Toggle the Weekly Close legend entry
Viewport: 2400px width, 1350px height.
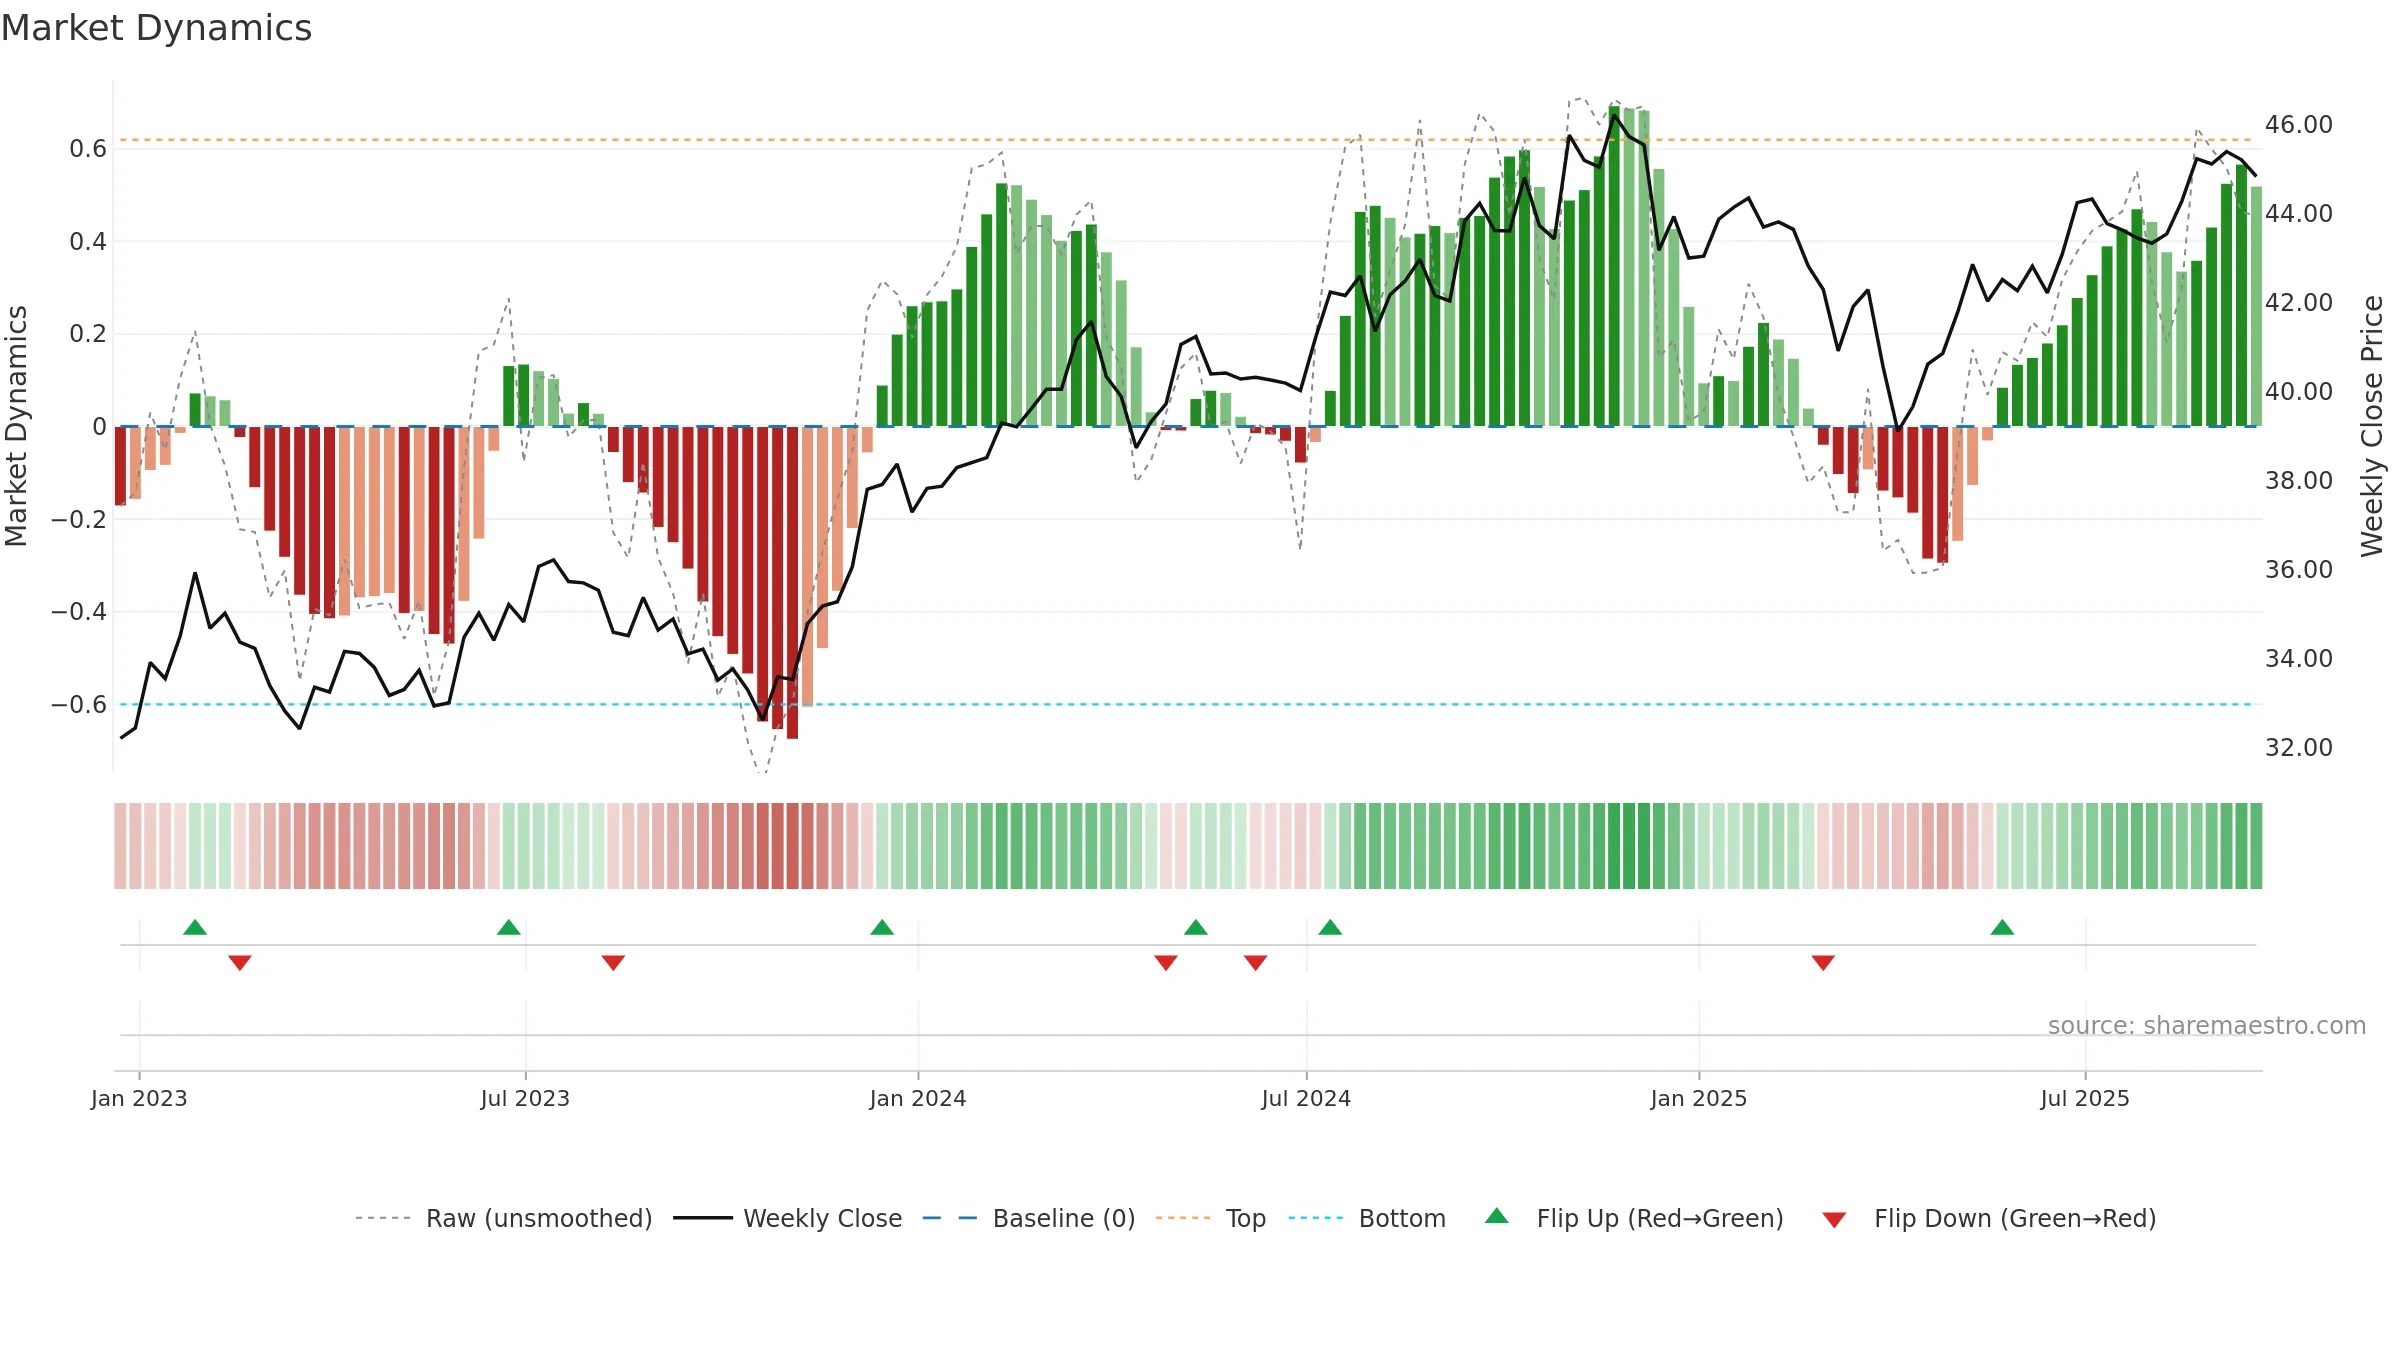pyautogui.click(x=788, y=1218)
